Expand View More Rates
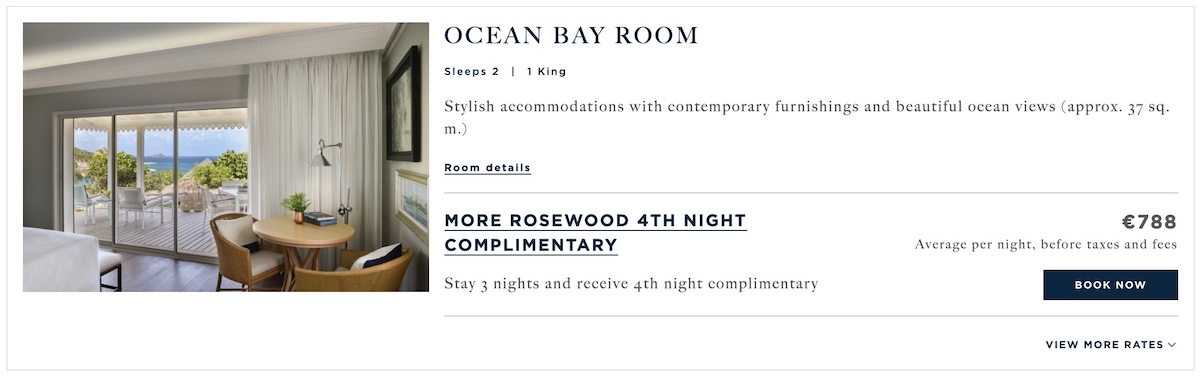Screen dimensions: 1200x377 pos(1111,345)
